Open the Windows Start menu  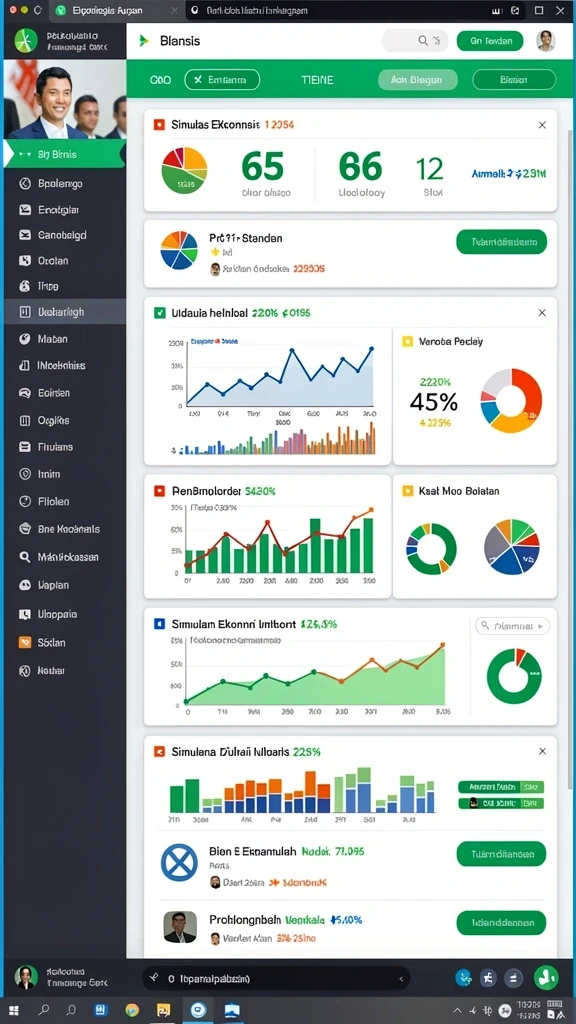coord(13,1010)
